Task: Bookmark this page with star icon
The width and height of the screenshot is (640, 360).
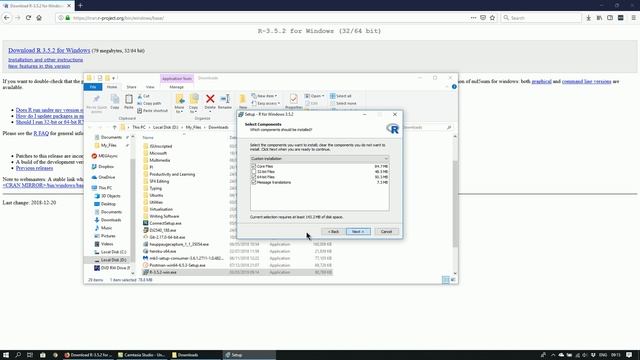Action: click(x=492, y=18)
